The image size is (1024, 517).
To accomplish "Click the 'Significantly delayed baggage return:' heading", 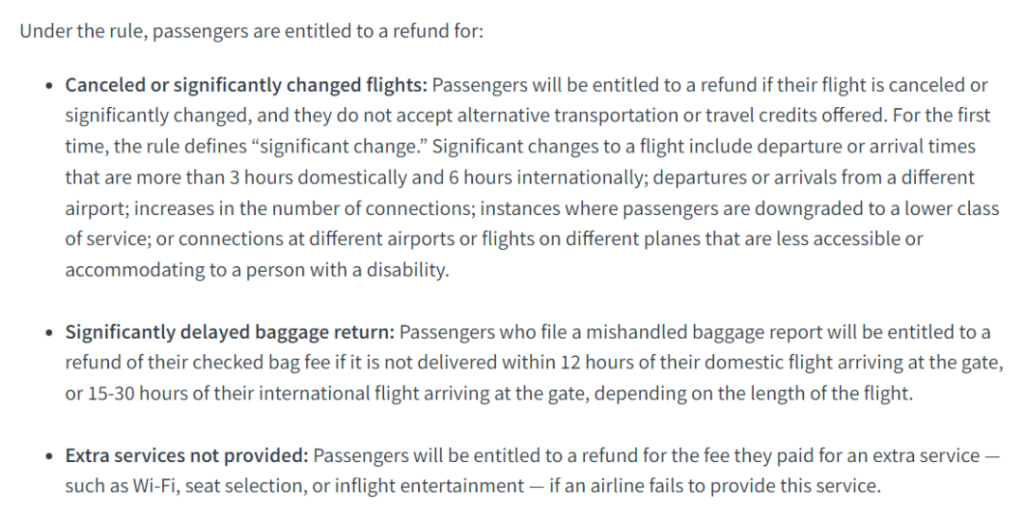I will pyautogui.click(x=229, y=332).
